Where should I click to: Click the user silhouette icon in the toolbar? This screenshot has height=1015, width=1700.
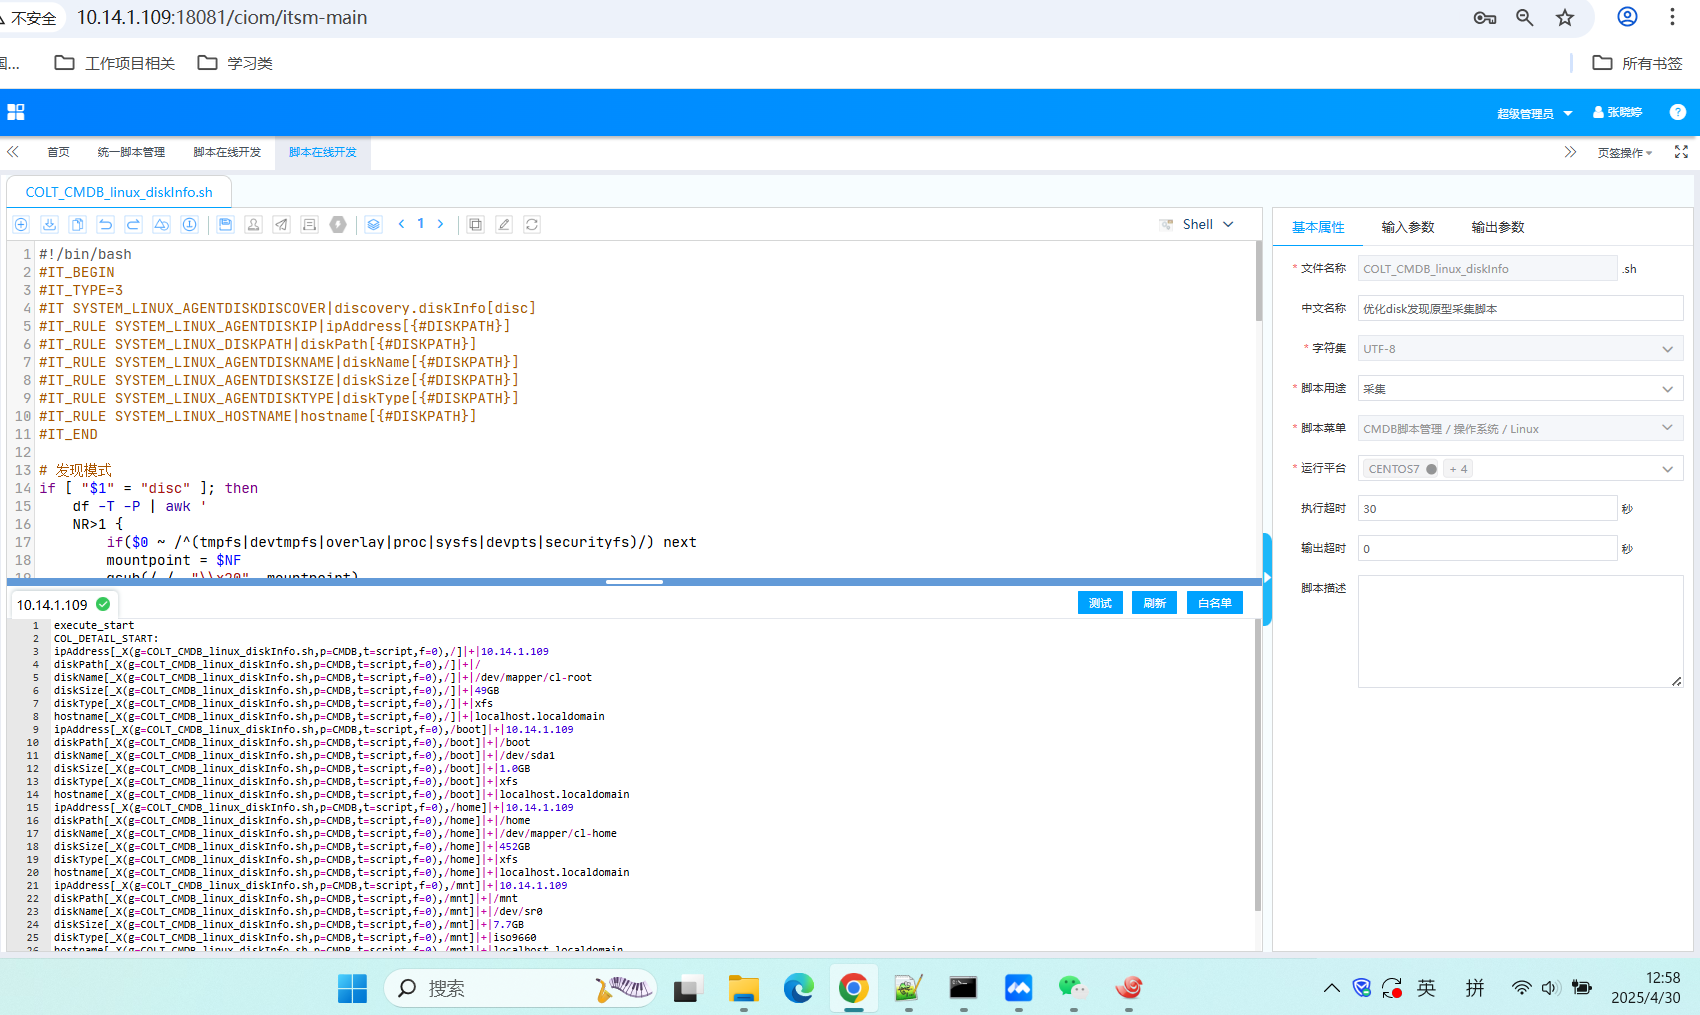[253, 224]
